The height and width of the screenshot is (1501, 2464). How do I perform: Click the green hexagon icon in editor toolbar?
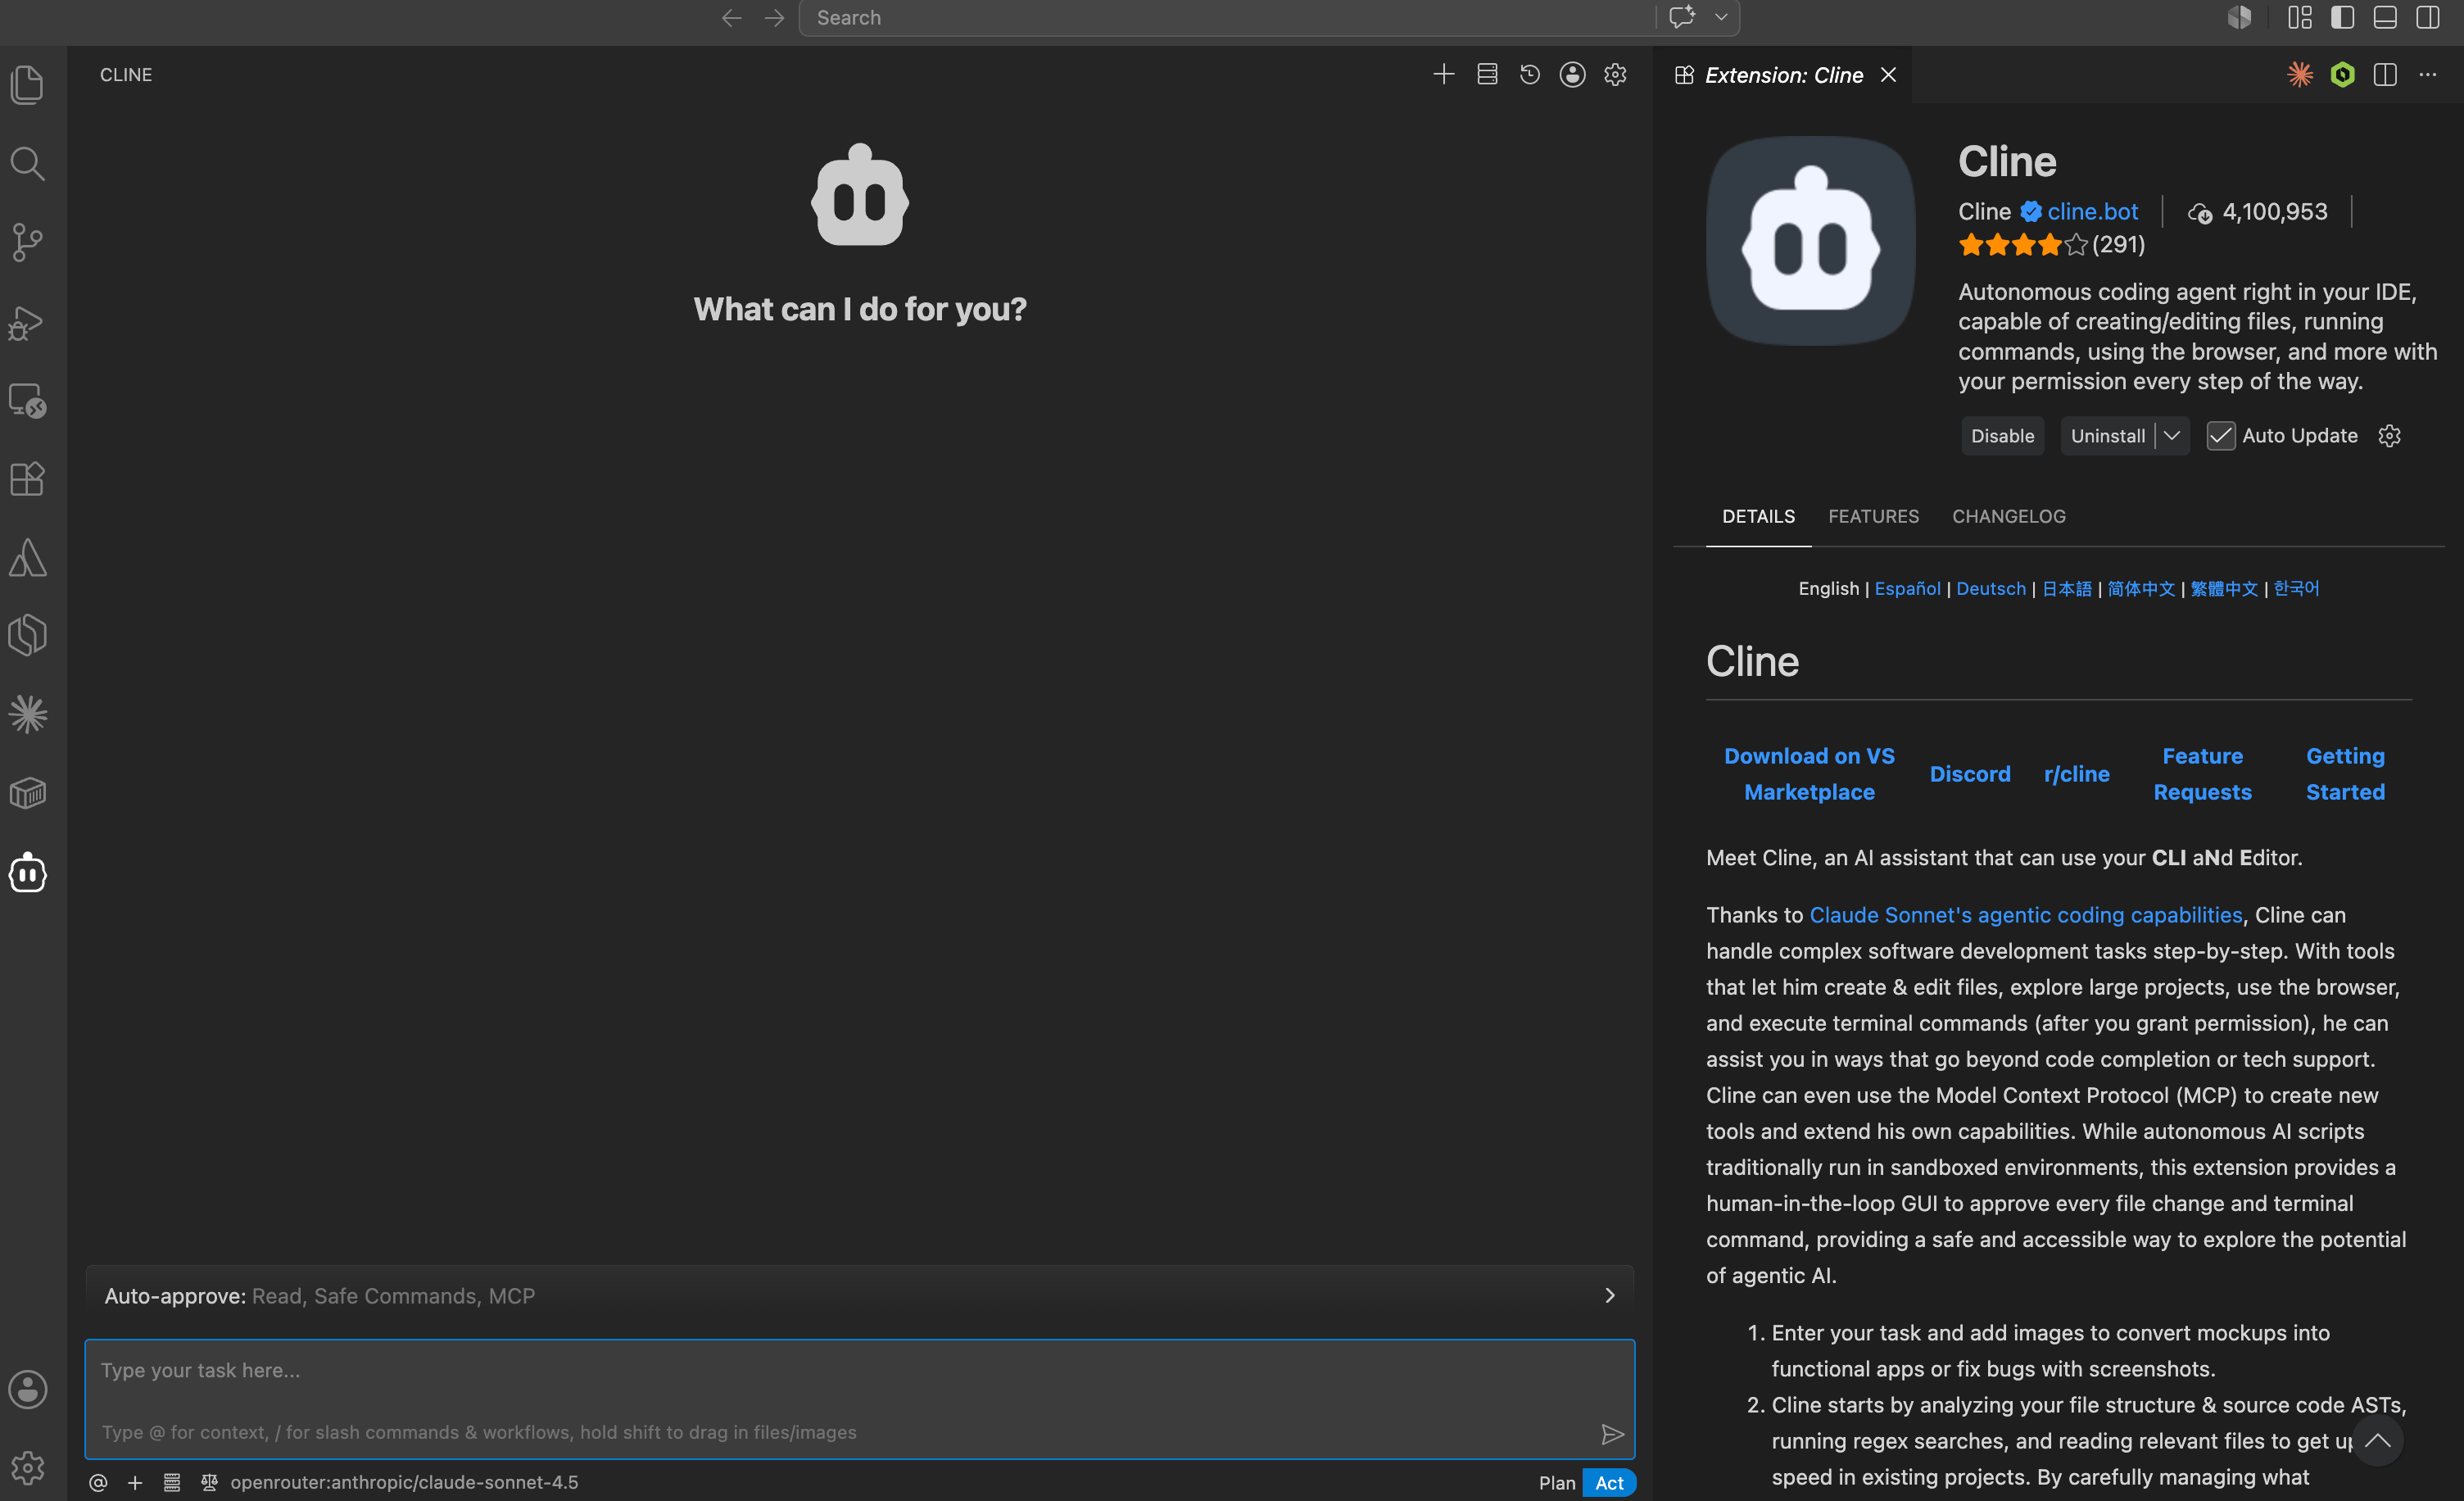click(x=2343, y=74)
